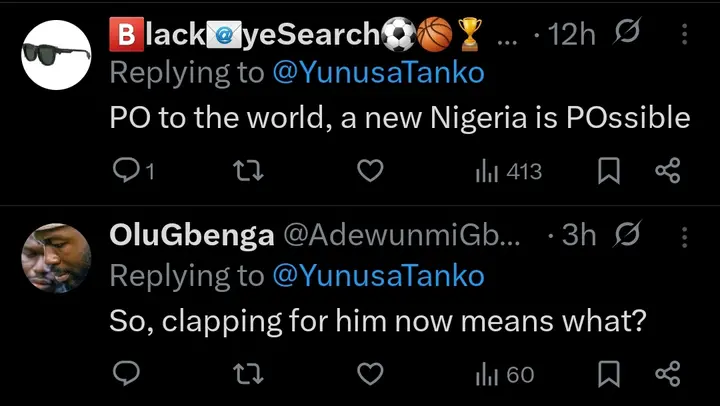This screenshot has height=406, width=720.
Task: Like the 'PO to the world' tweet
Action: (x=371, y=172)
